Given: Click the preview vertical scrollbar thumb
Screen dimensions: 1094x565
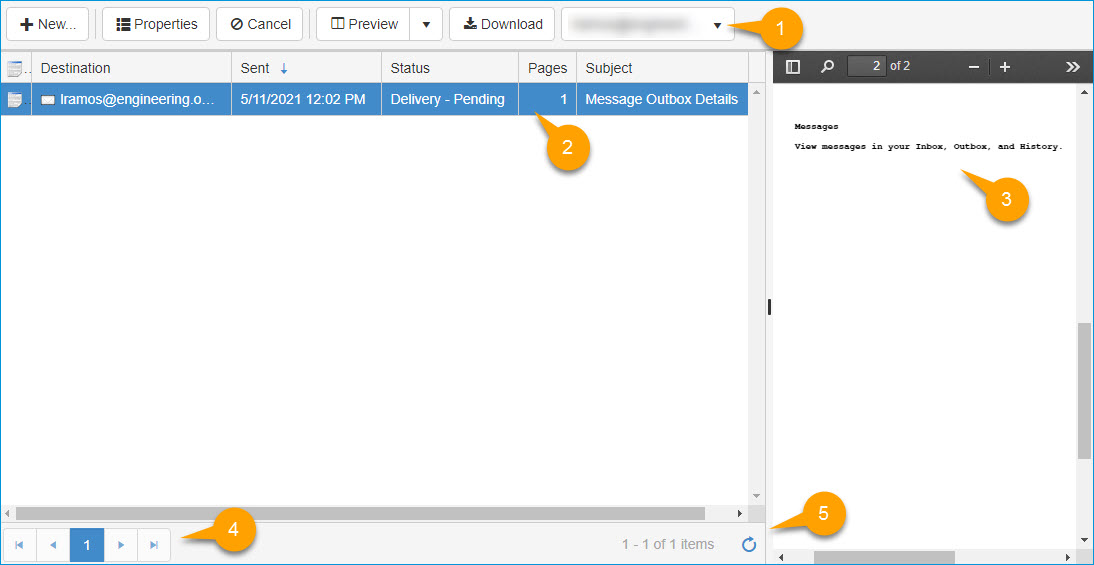Looking at the screenshot, I should pyautogui.click(x=1085, y=391).
